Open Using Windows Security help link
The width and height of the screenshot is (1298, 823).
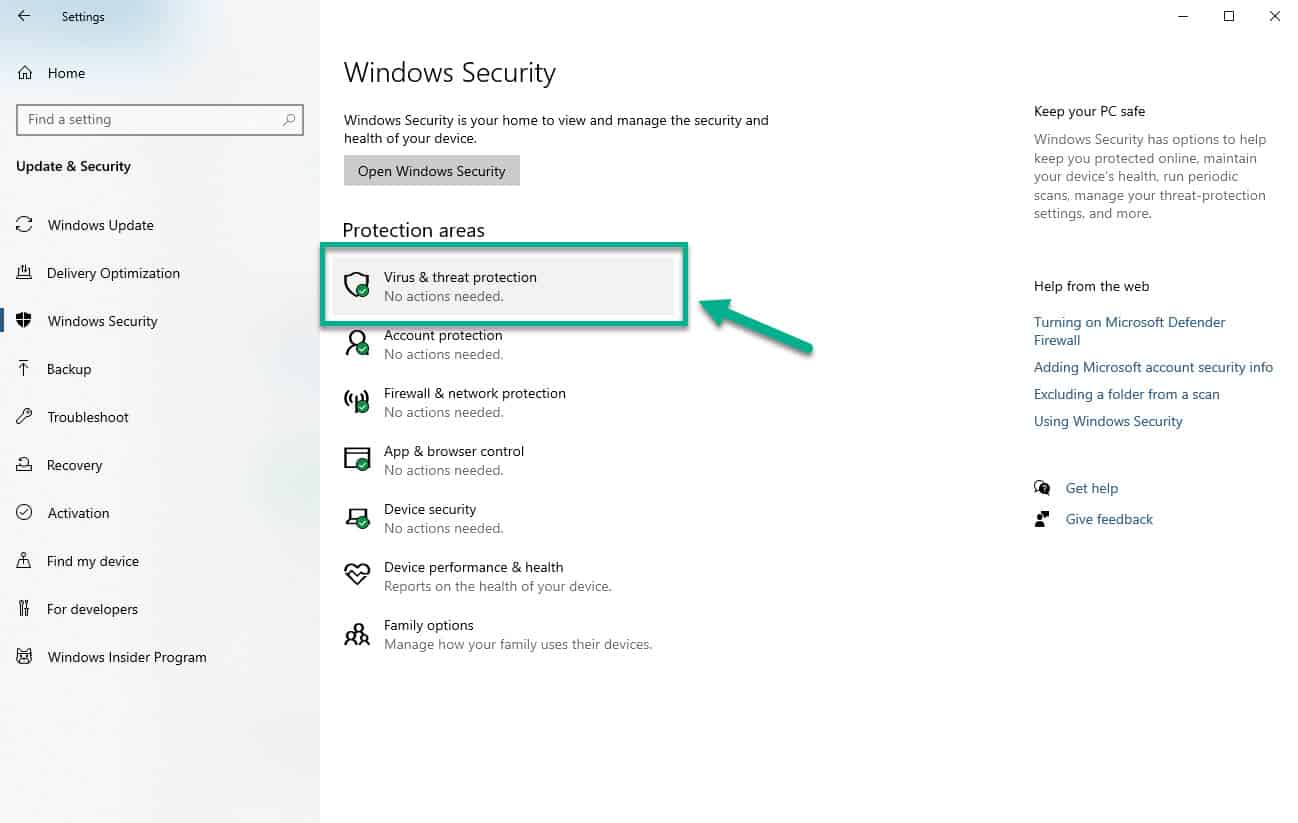pos(1108,421)
